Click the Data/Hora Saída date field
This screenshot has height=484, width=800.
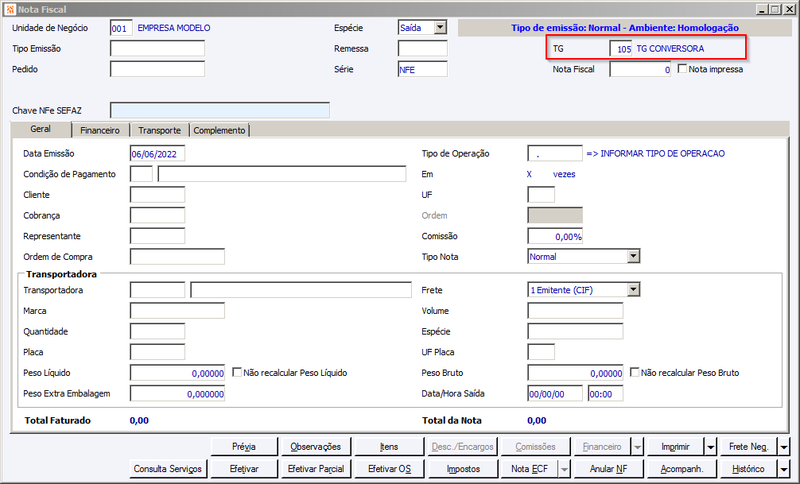[x=555, y=394]
